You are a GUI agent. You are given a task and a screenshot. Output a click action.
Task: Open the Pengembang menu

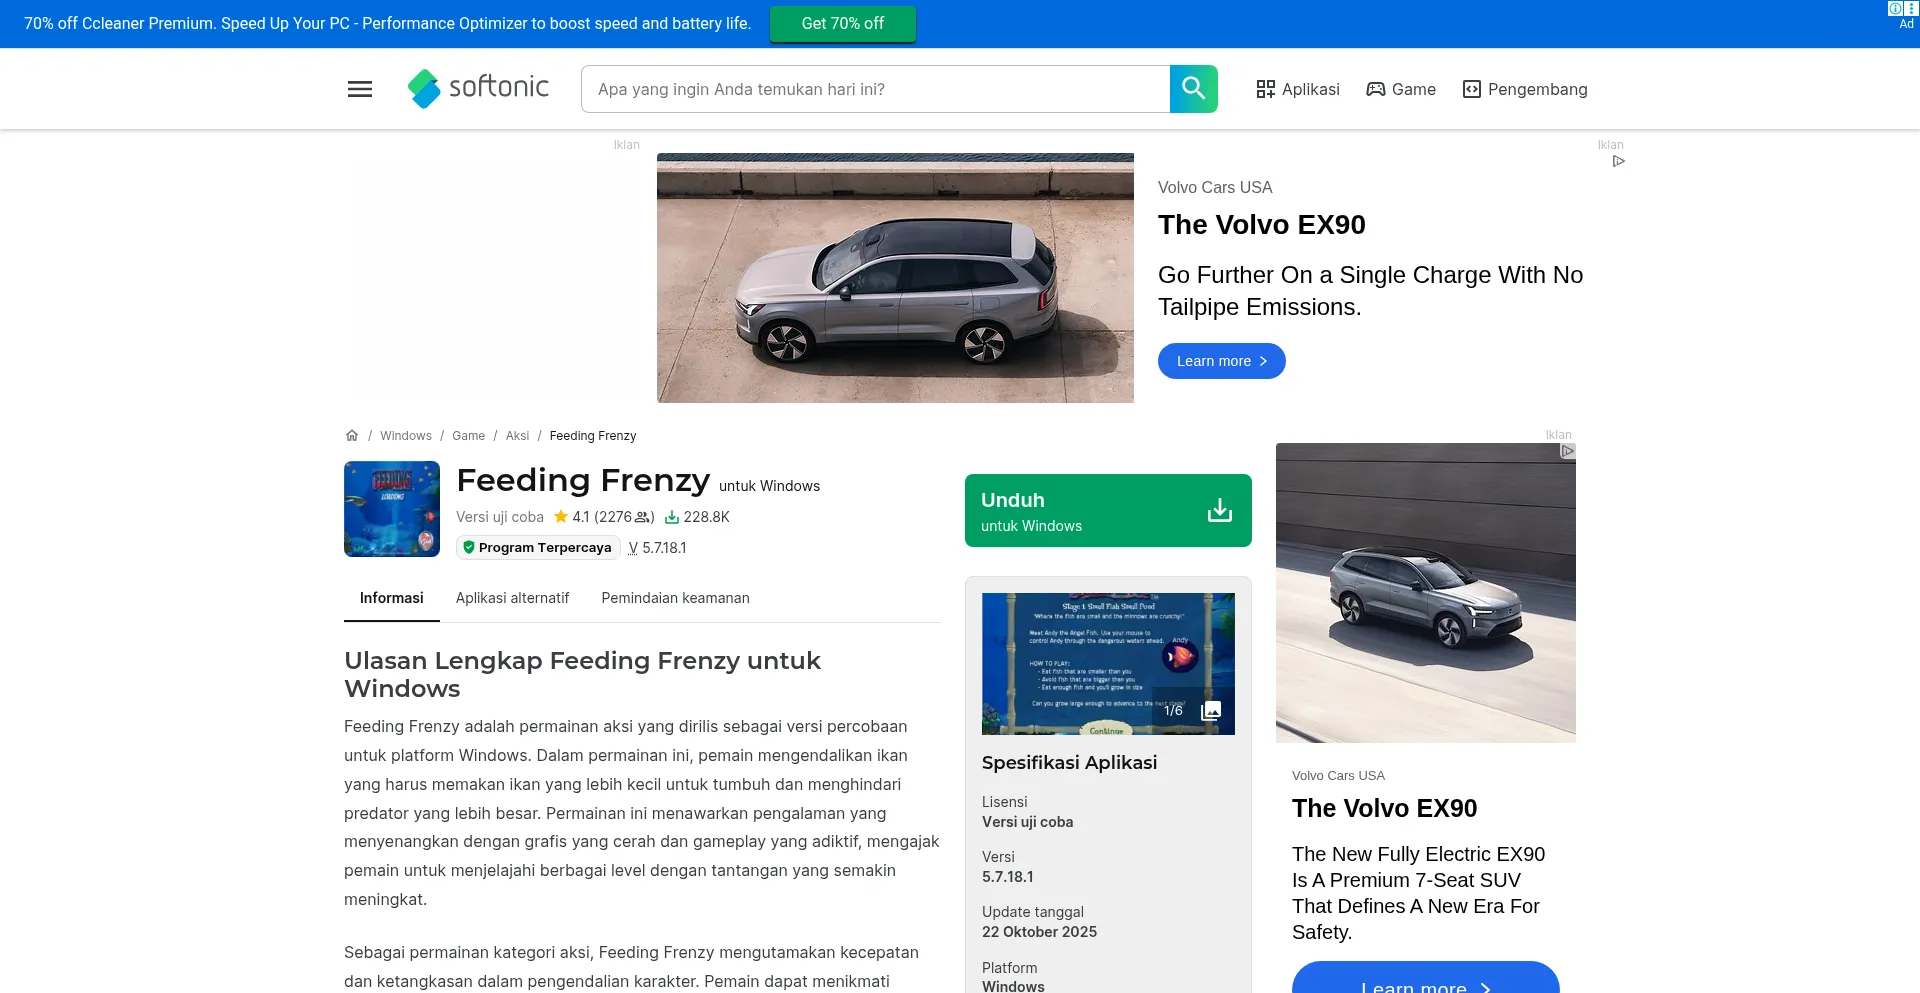[x=1525, y=89]
